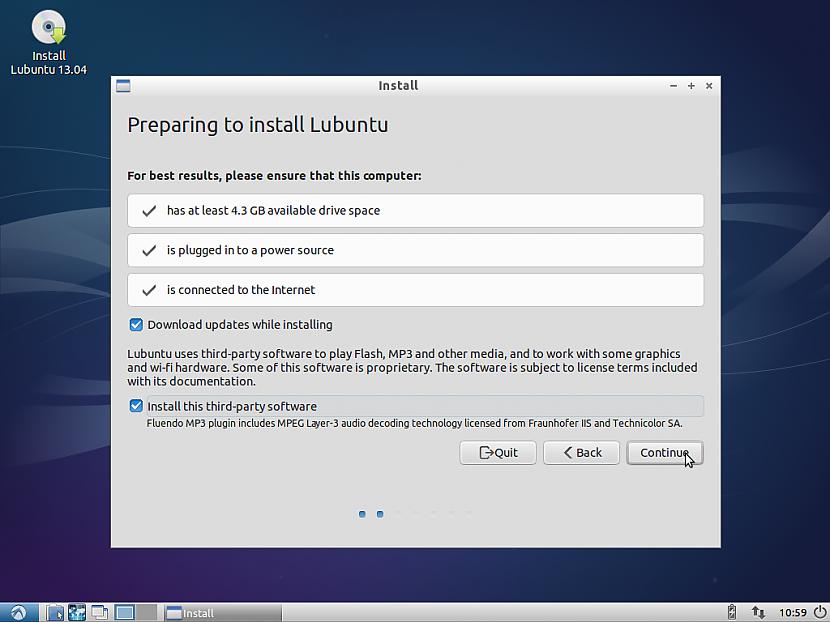Switch to the first workspace in the pager
The height and width of the screenshot is (622, 830).
click(124, 612)
